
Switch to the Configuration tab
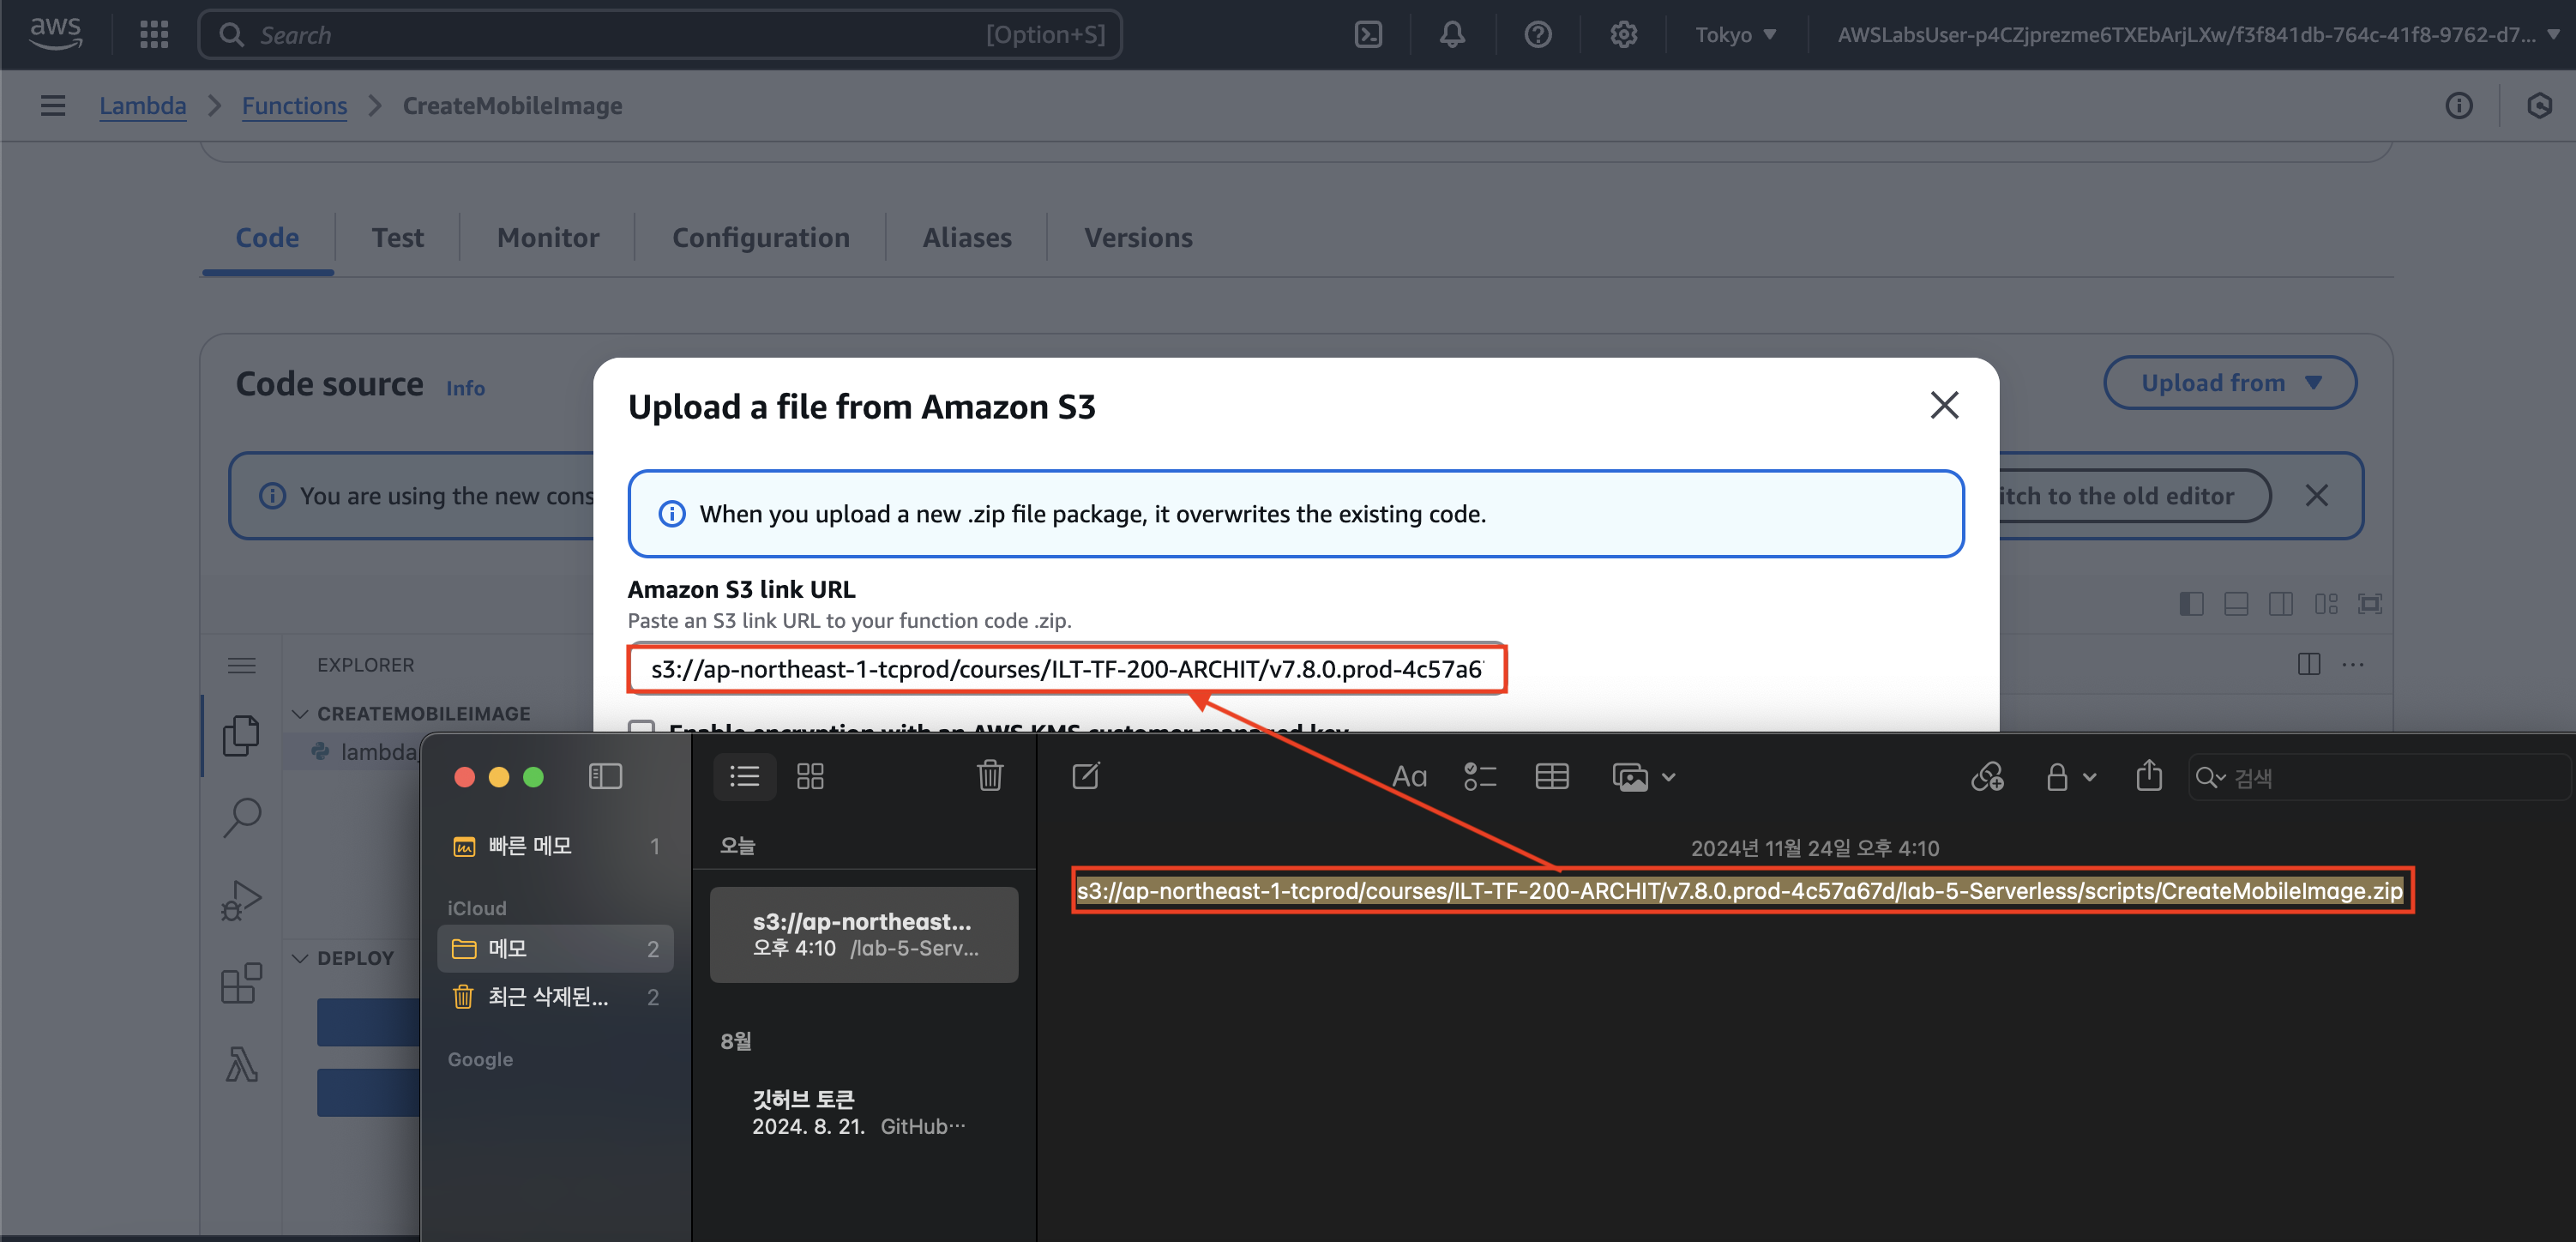coord(760,238)
